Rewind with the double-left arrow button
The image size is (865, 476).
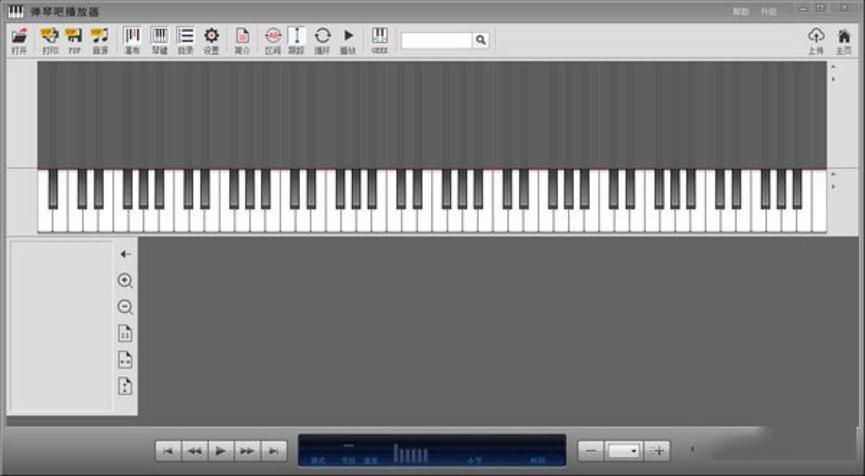[x=195, y=451]
